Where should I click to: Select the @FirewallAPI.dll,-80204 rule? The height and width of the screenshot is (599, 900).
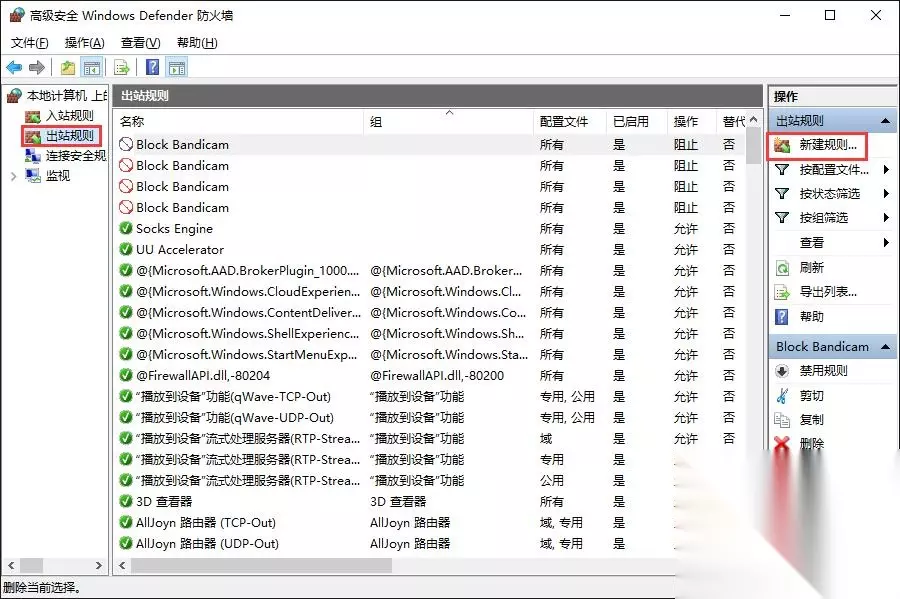point(430,376)
